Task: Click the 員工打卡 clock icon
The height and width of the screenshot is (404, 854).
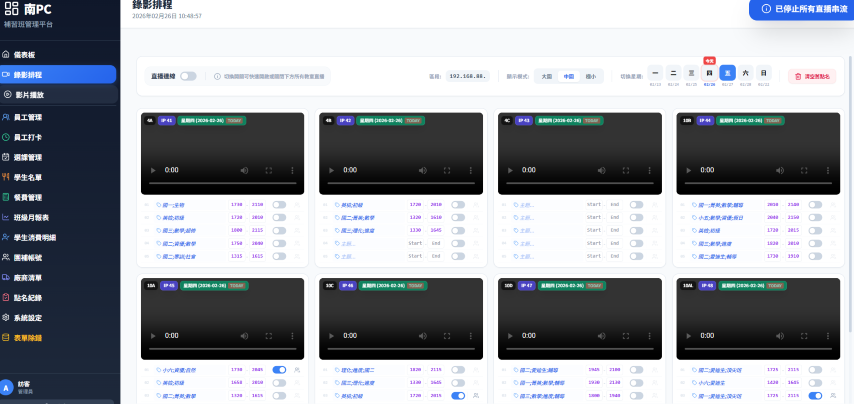Action: click(7, 137)
